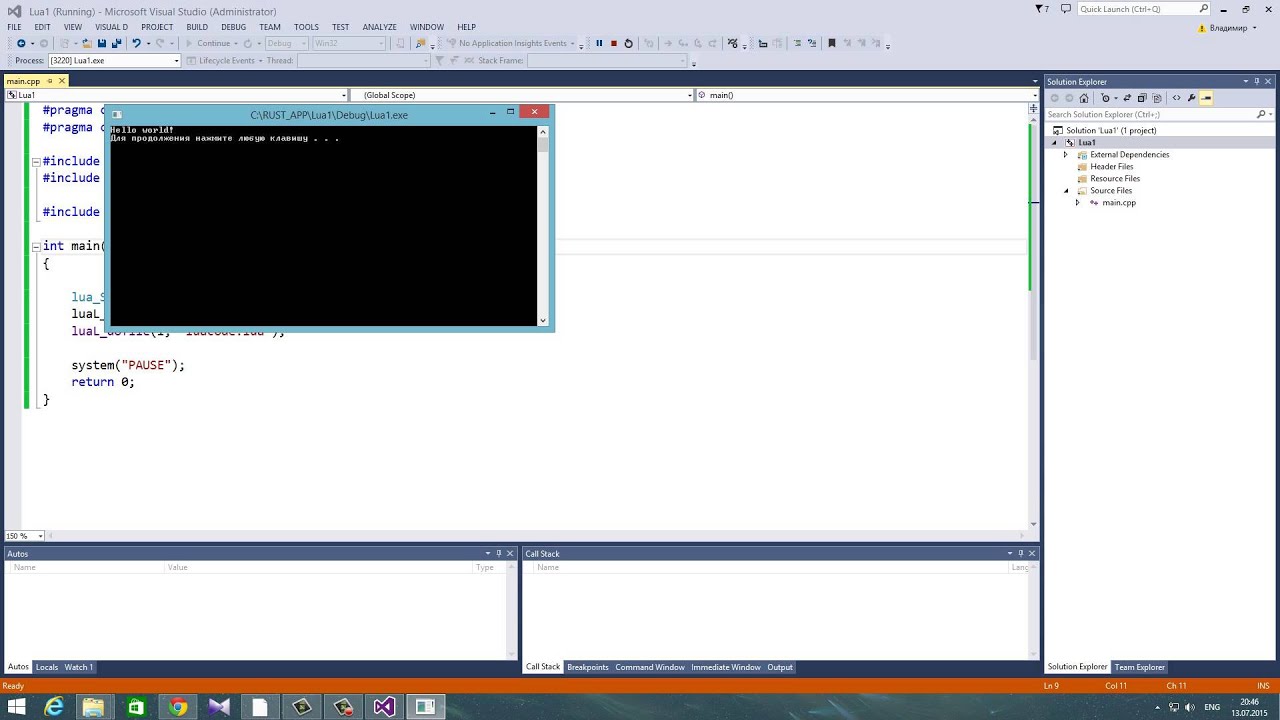This screenshot has width=1280, height=720.
Task: Click the Visual Studio taskbar icon
Action: (385, 707)
